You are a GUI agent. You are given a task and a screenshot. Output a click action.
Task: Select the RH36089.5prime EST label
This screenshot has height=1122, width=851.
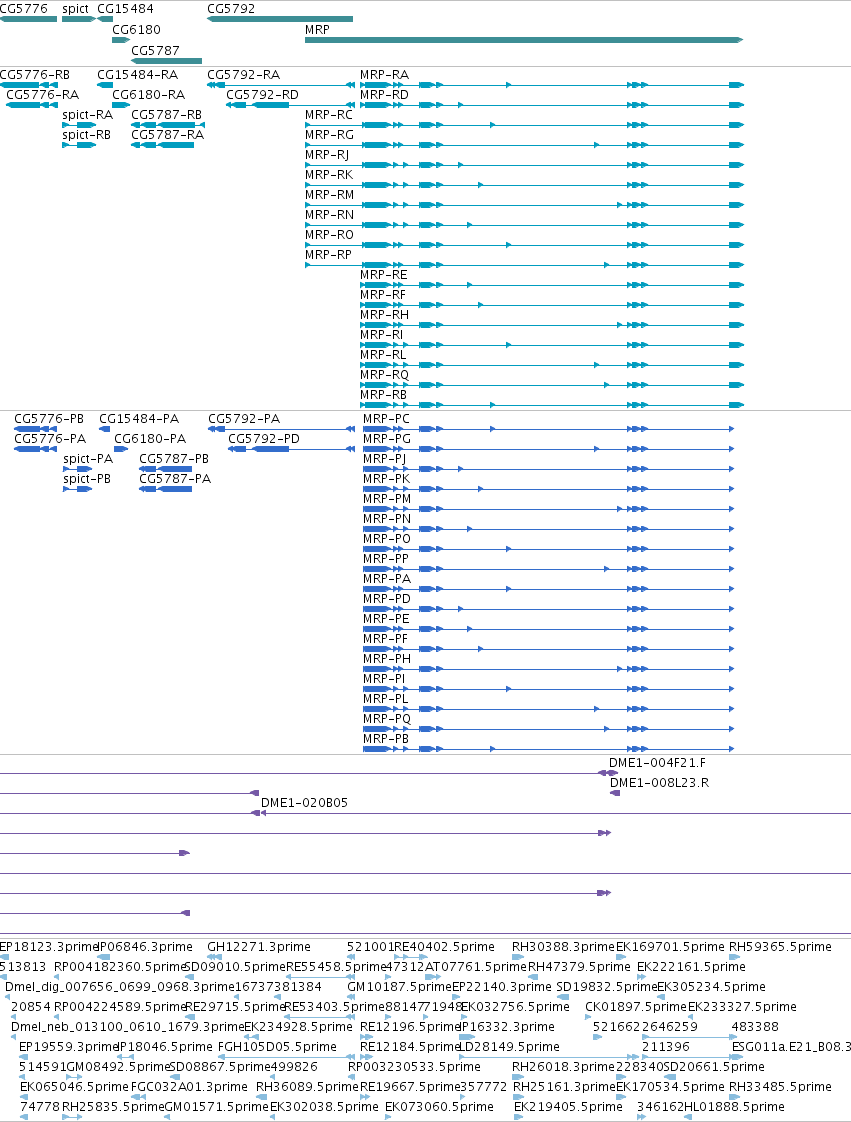[308, 1087]
